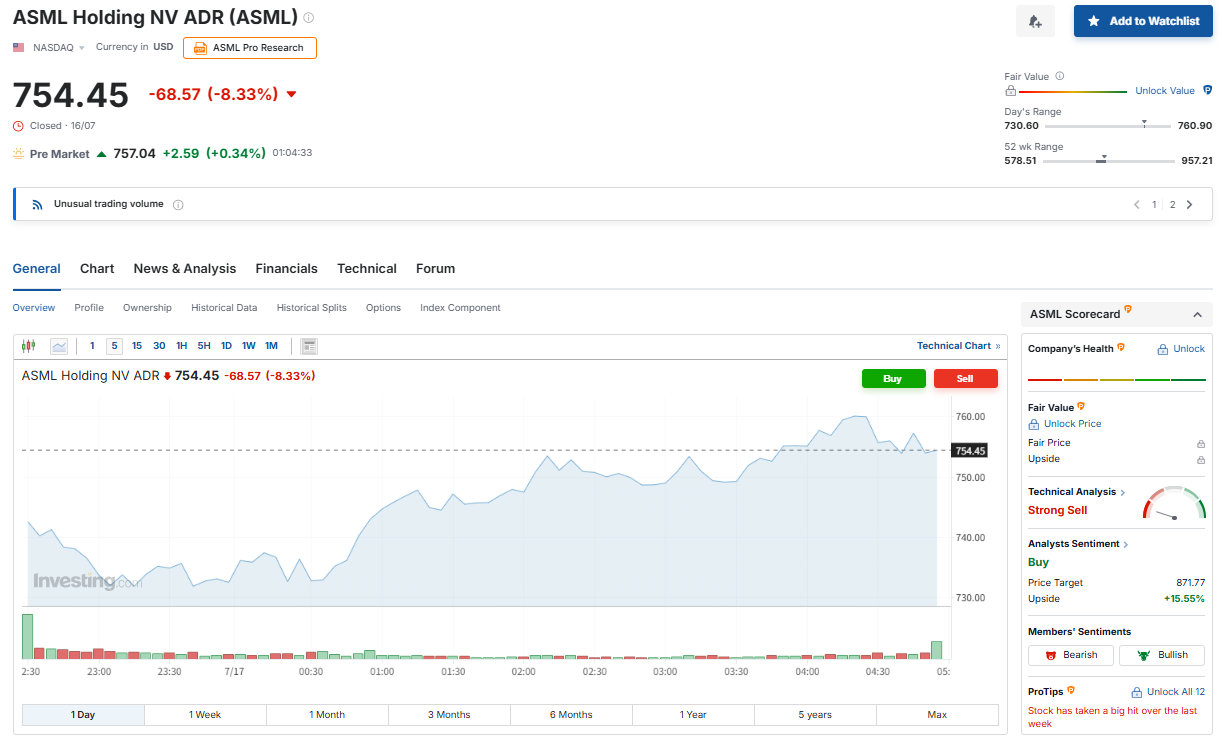The height and width of the screenshot is (736, 1222).
Task: Set chart interval to 1W
Action: [249, 346]
